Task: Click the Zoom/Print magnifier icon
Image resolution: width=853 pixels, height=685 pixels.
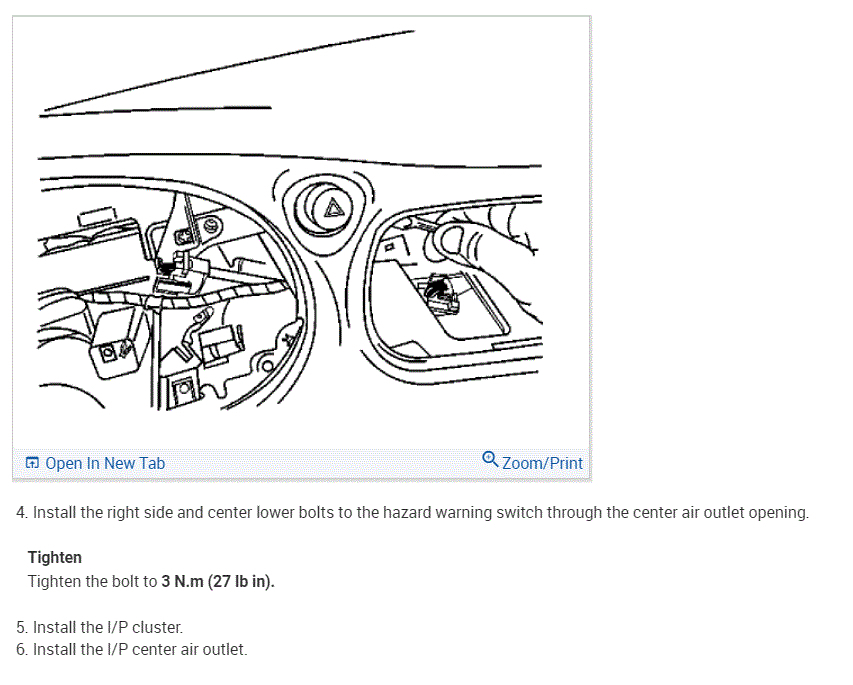Action: (x=490, y=460)
